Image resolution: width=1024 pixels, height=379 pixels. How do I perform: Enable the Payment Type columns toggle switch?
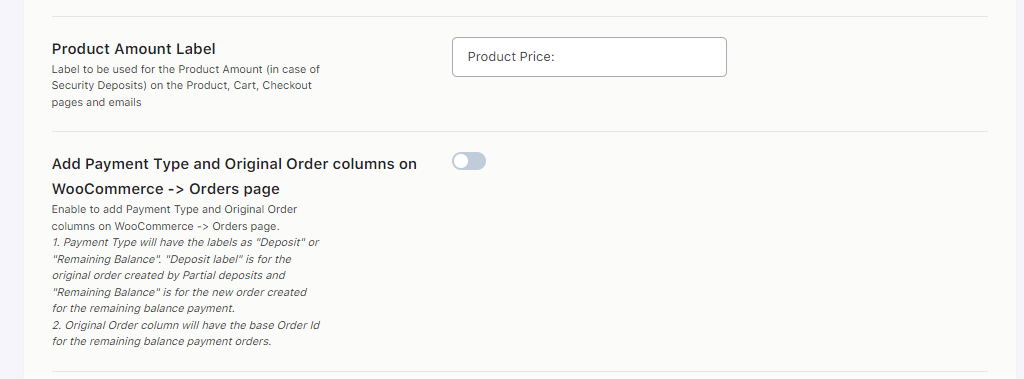pos(469,161)
